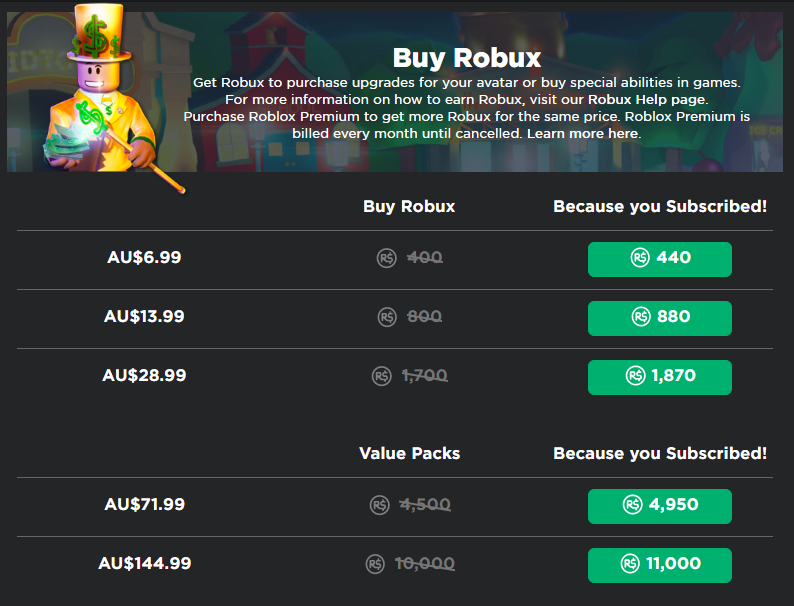Click the Robux icon beside crossed-out 1,700
Screen dimensions: 794x606
point(381,376)
